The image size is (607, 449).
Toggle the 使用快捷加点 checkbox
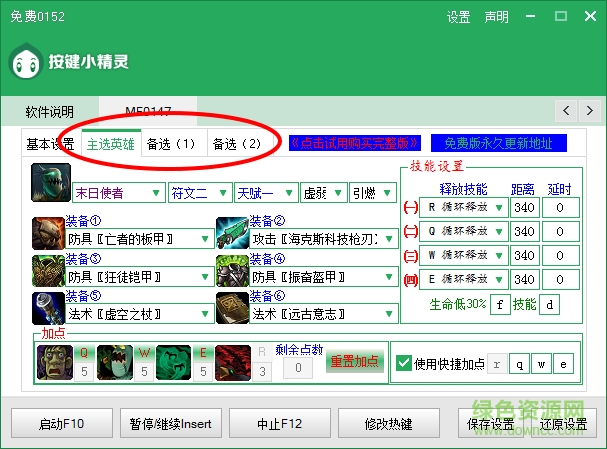click(403, 363)
